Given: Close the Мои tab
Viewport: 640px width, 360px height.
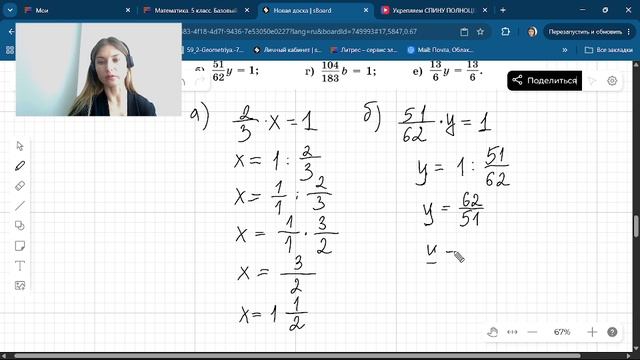Looking at the screenshot, I should click(128, 10).
